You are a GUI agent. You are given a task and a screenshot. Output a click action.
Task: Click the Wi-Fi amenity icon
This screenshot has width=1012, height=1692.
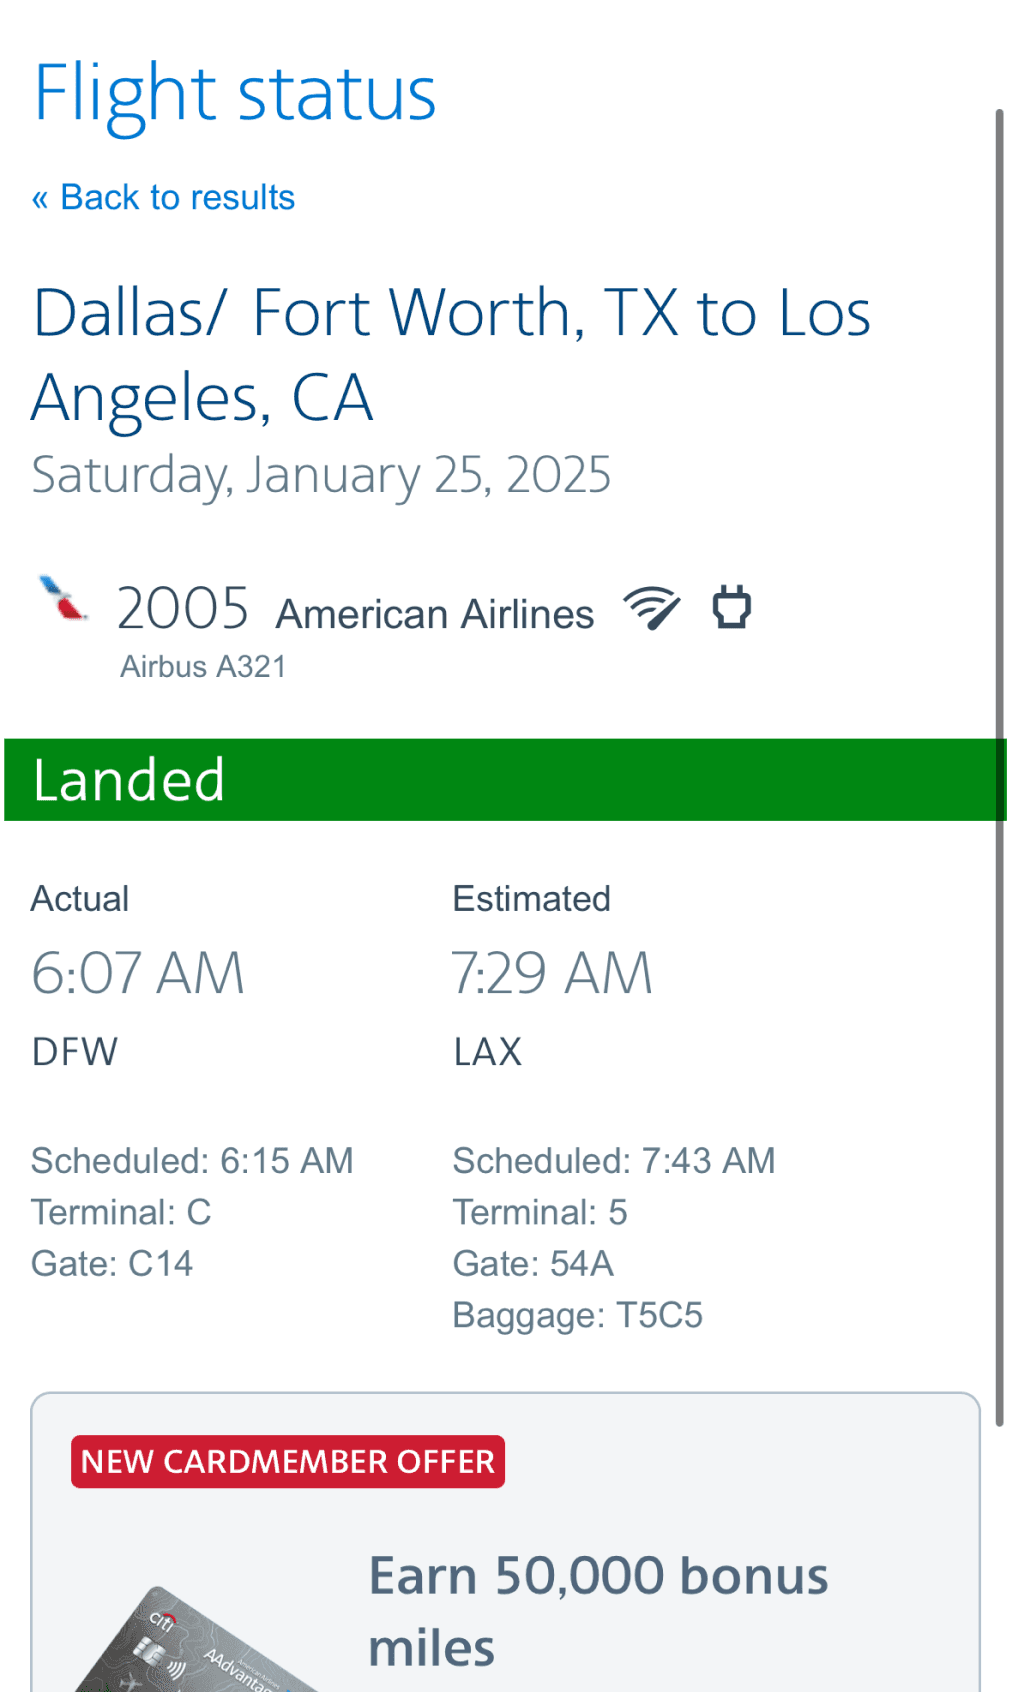(x=651, y=608)
